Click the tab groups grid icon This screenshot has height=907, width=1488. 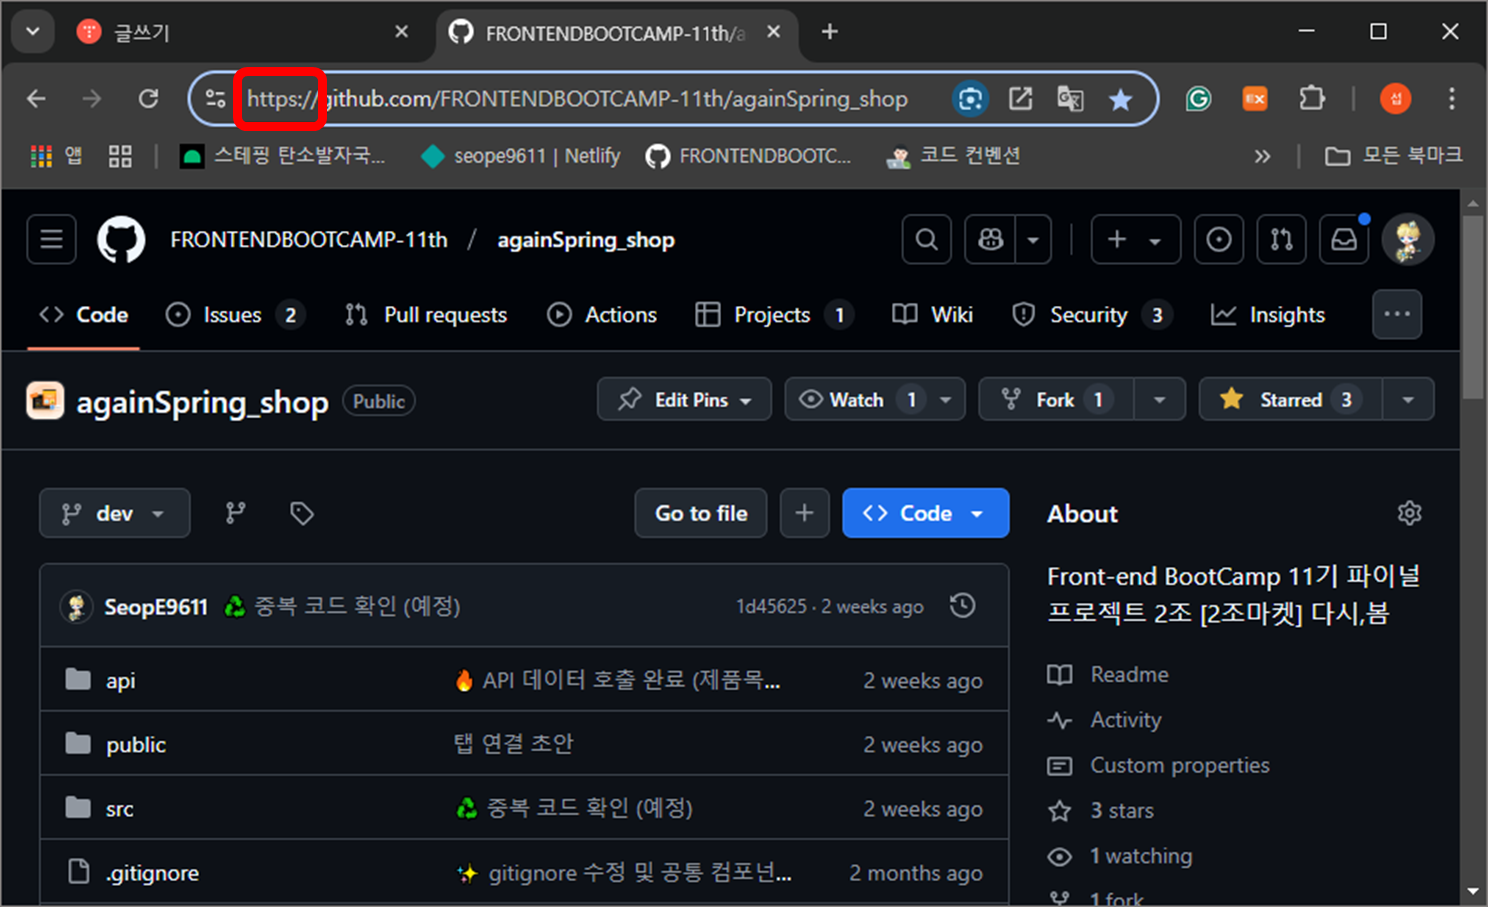(x=120, y=156)
